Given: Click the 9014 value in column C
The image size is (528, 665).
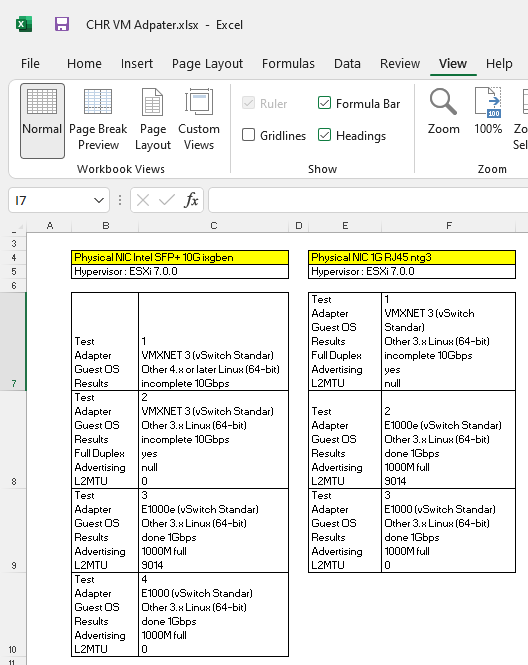Looking at the screenshot, I should coord(152,565).
